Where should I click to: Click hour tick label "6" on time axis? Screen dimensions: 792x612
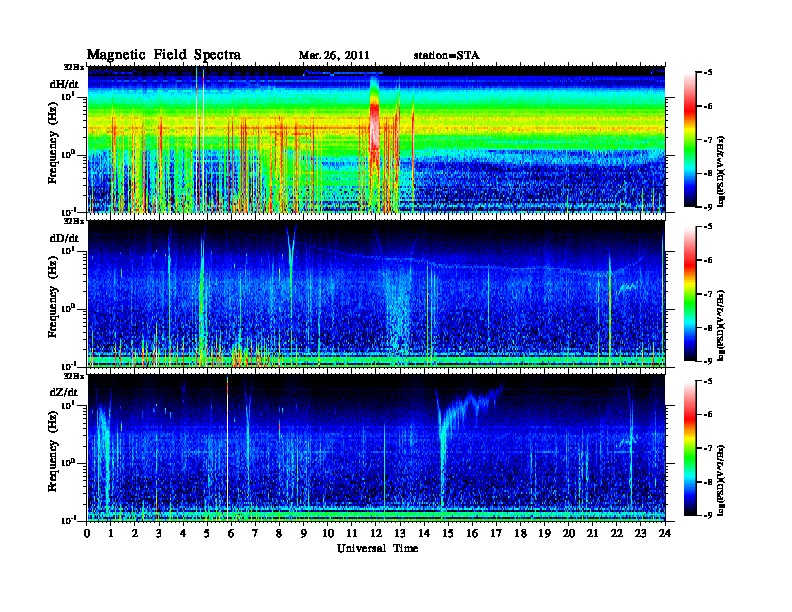(x=231, y=534)
